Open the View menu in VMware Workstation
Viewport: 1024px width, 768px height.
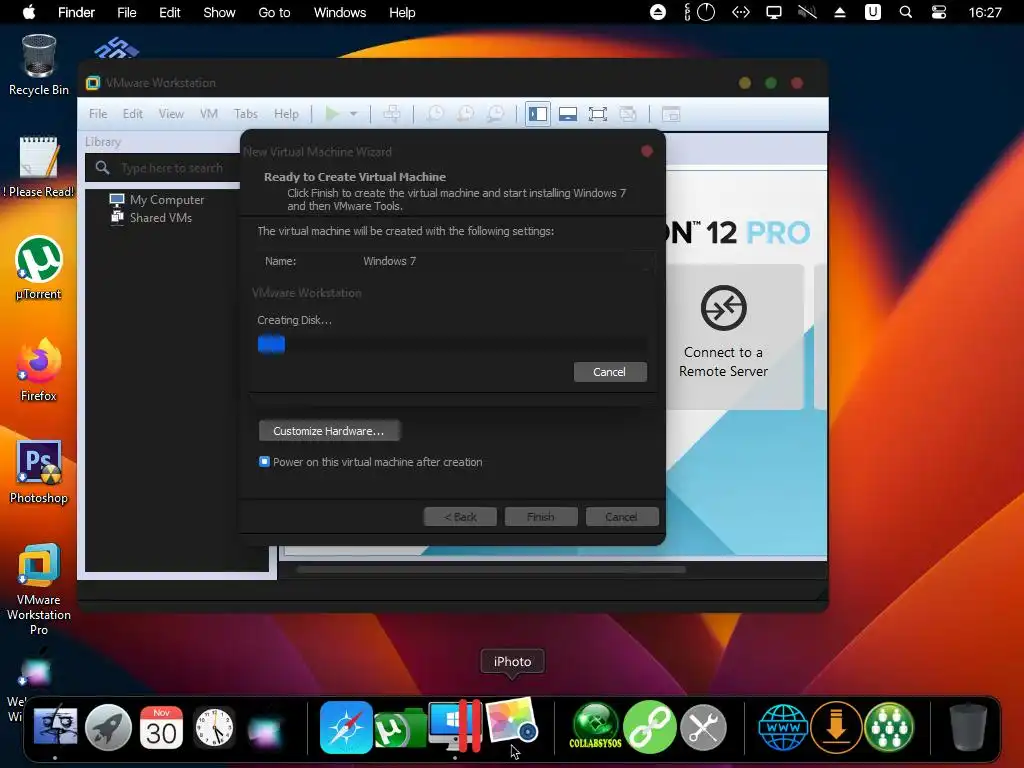click(x=171, y=114)
